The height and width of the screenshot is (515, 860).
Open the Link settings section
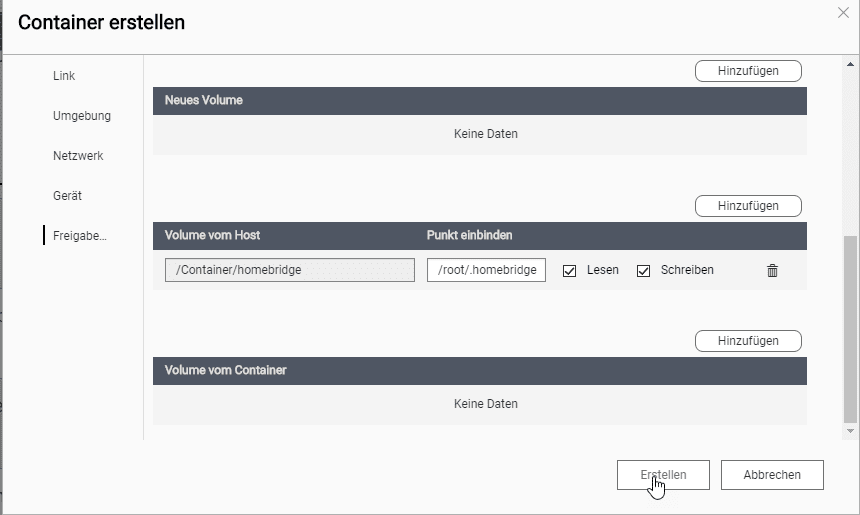pos(64,76)
